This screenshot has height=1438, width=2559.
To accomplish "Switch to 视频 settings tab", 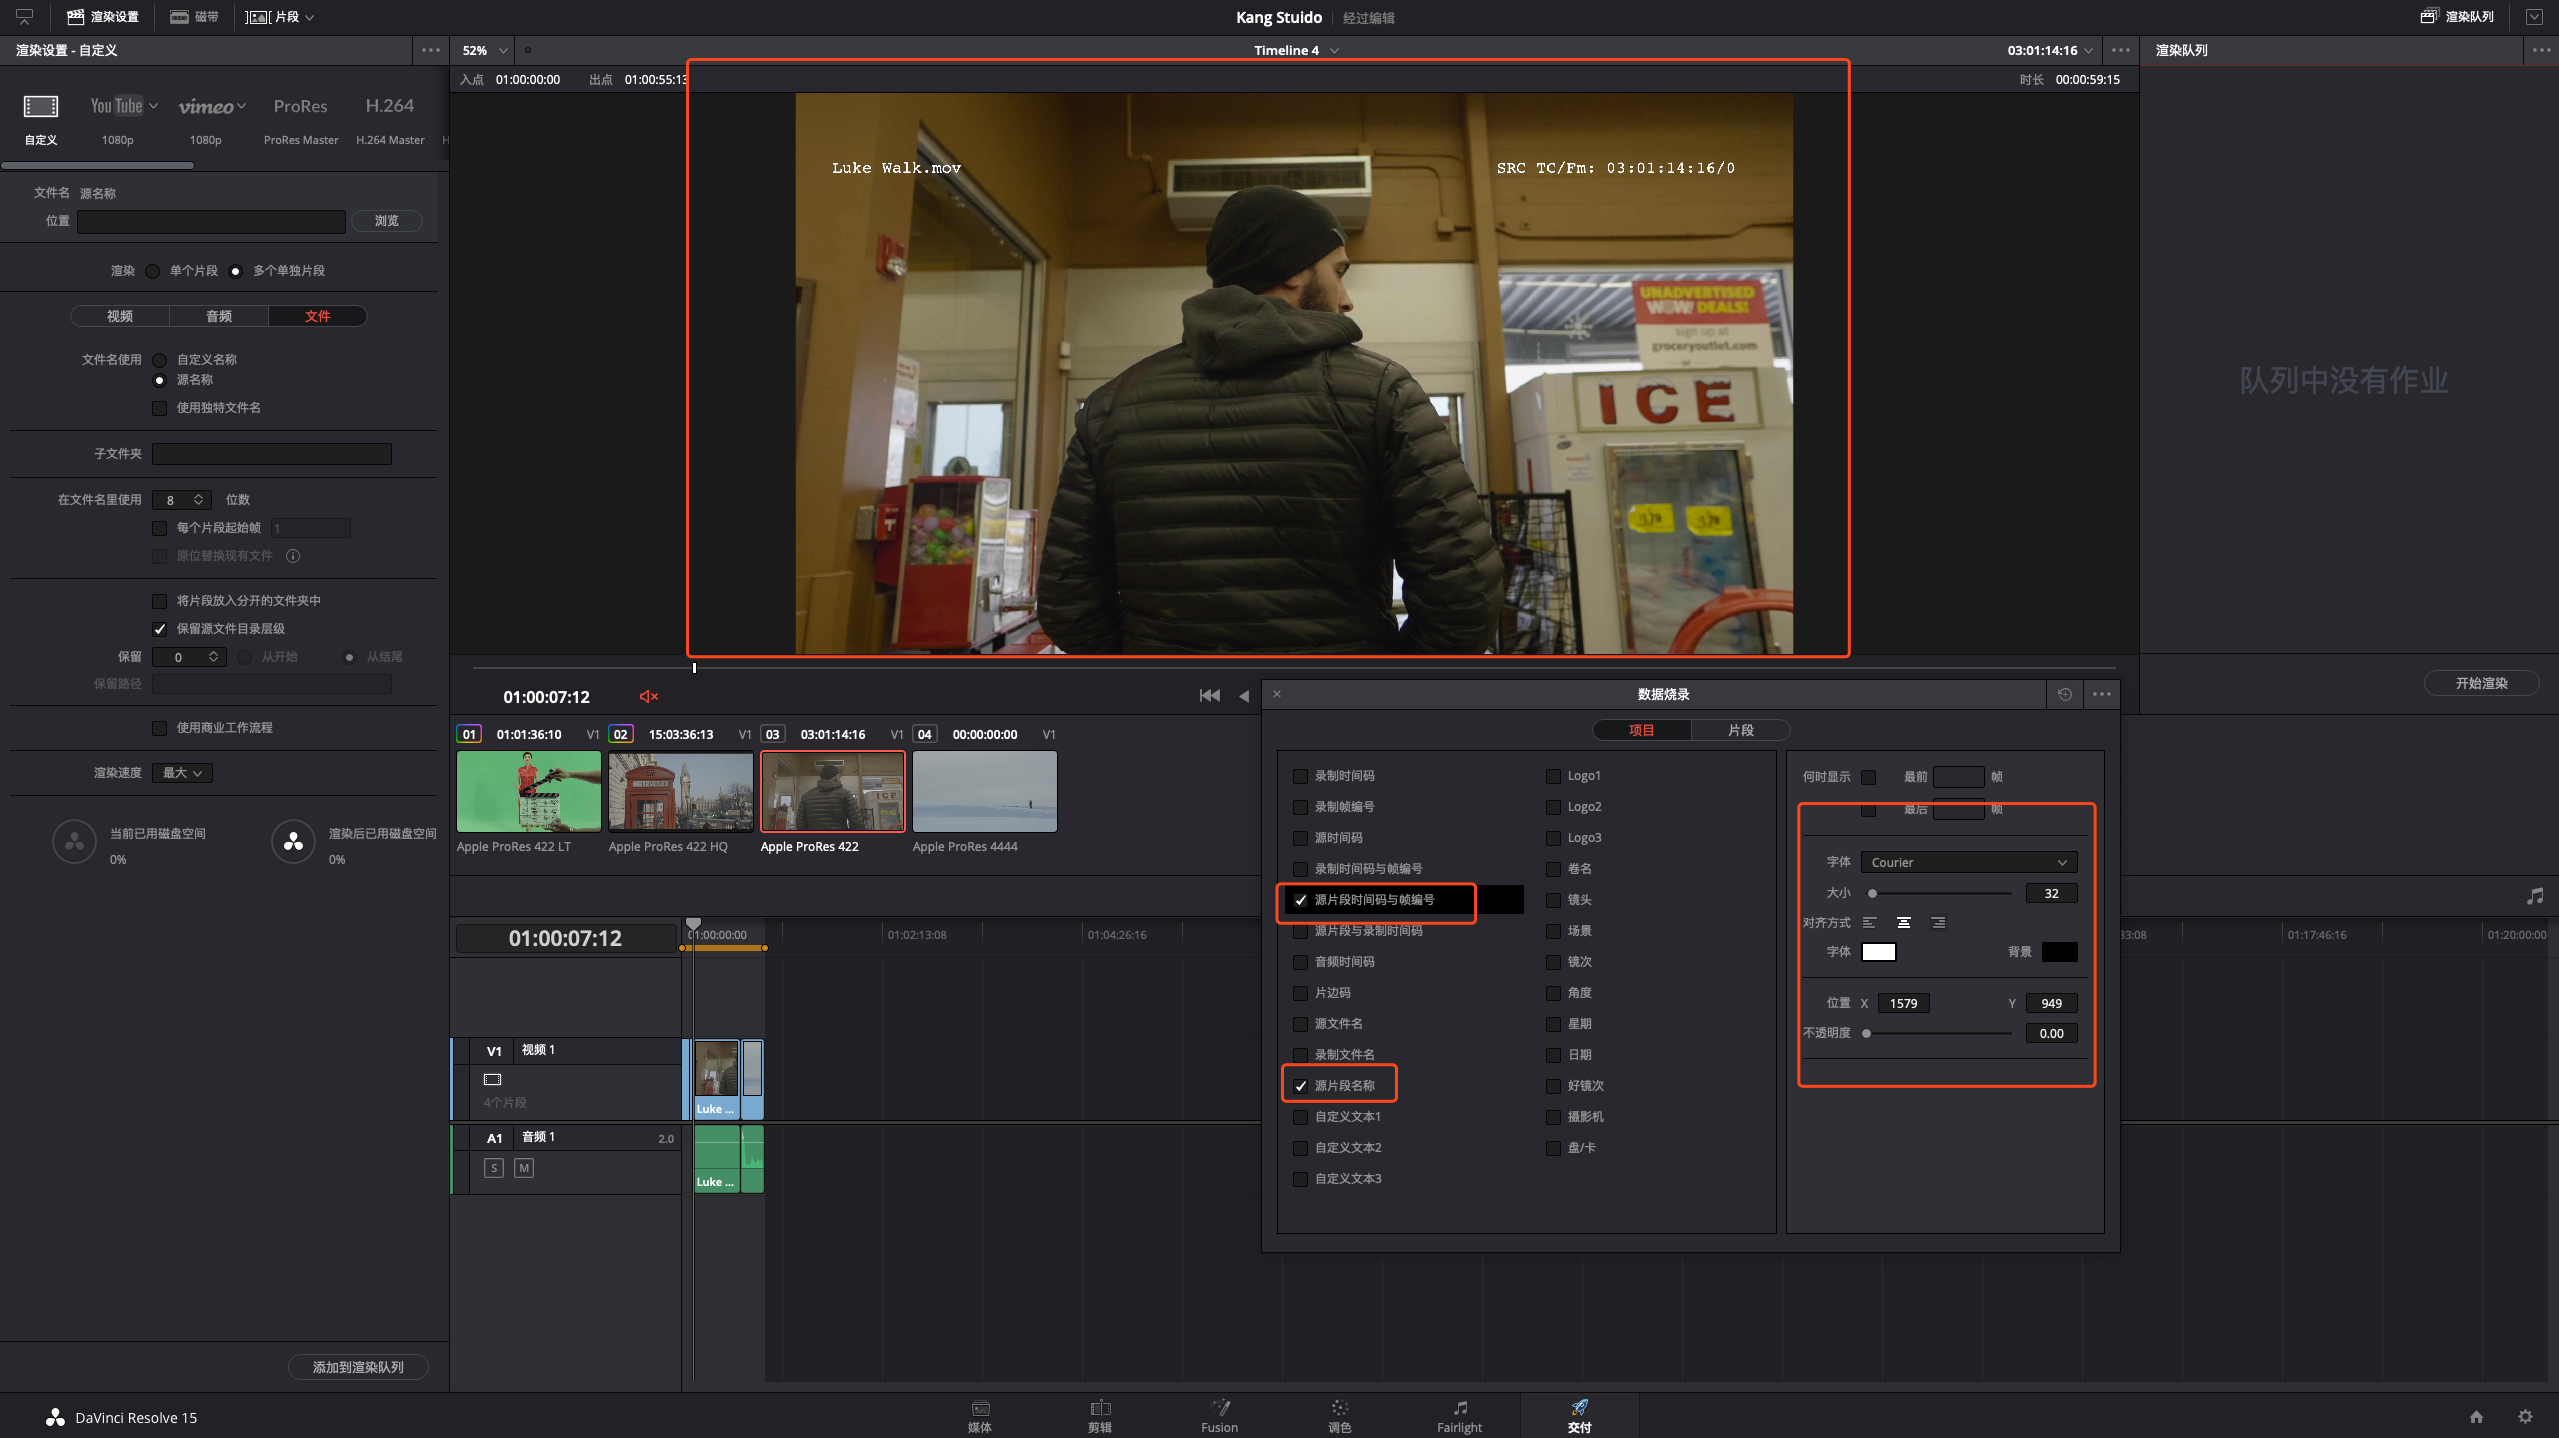I will pos(120,316).
